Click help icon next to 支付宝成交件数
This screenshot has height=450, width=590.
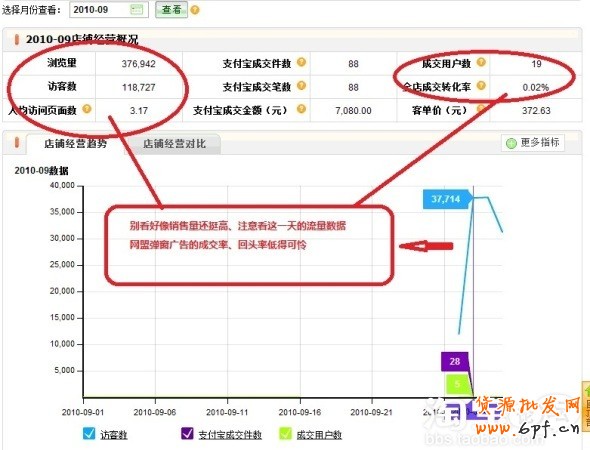(301, 62)
